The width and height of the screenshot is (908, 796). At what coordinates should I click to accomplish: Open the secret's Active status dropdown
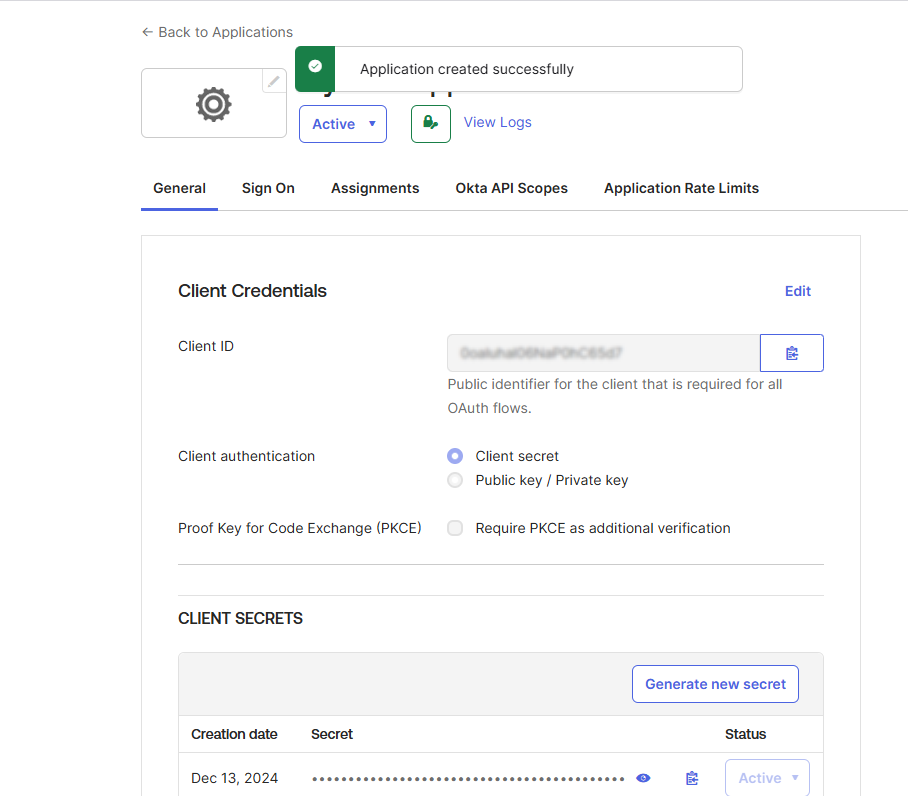pyautogui.click(x=767, y=778)
